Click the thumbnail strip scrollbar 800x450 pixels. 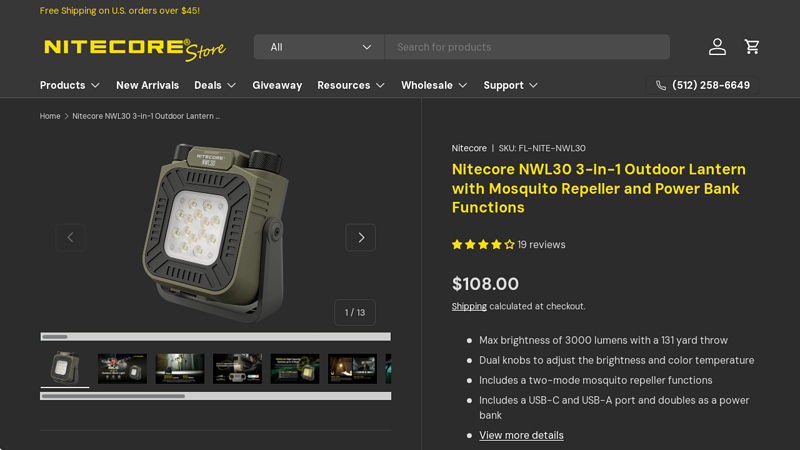216,396
